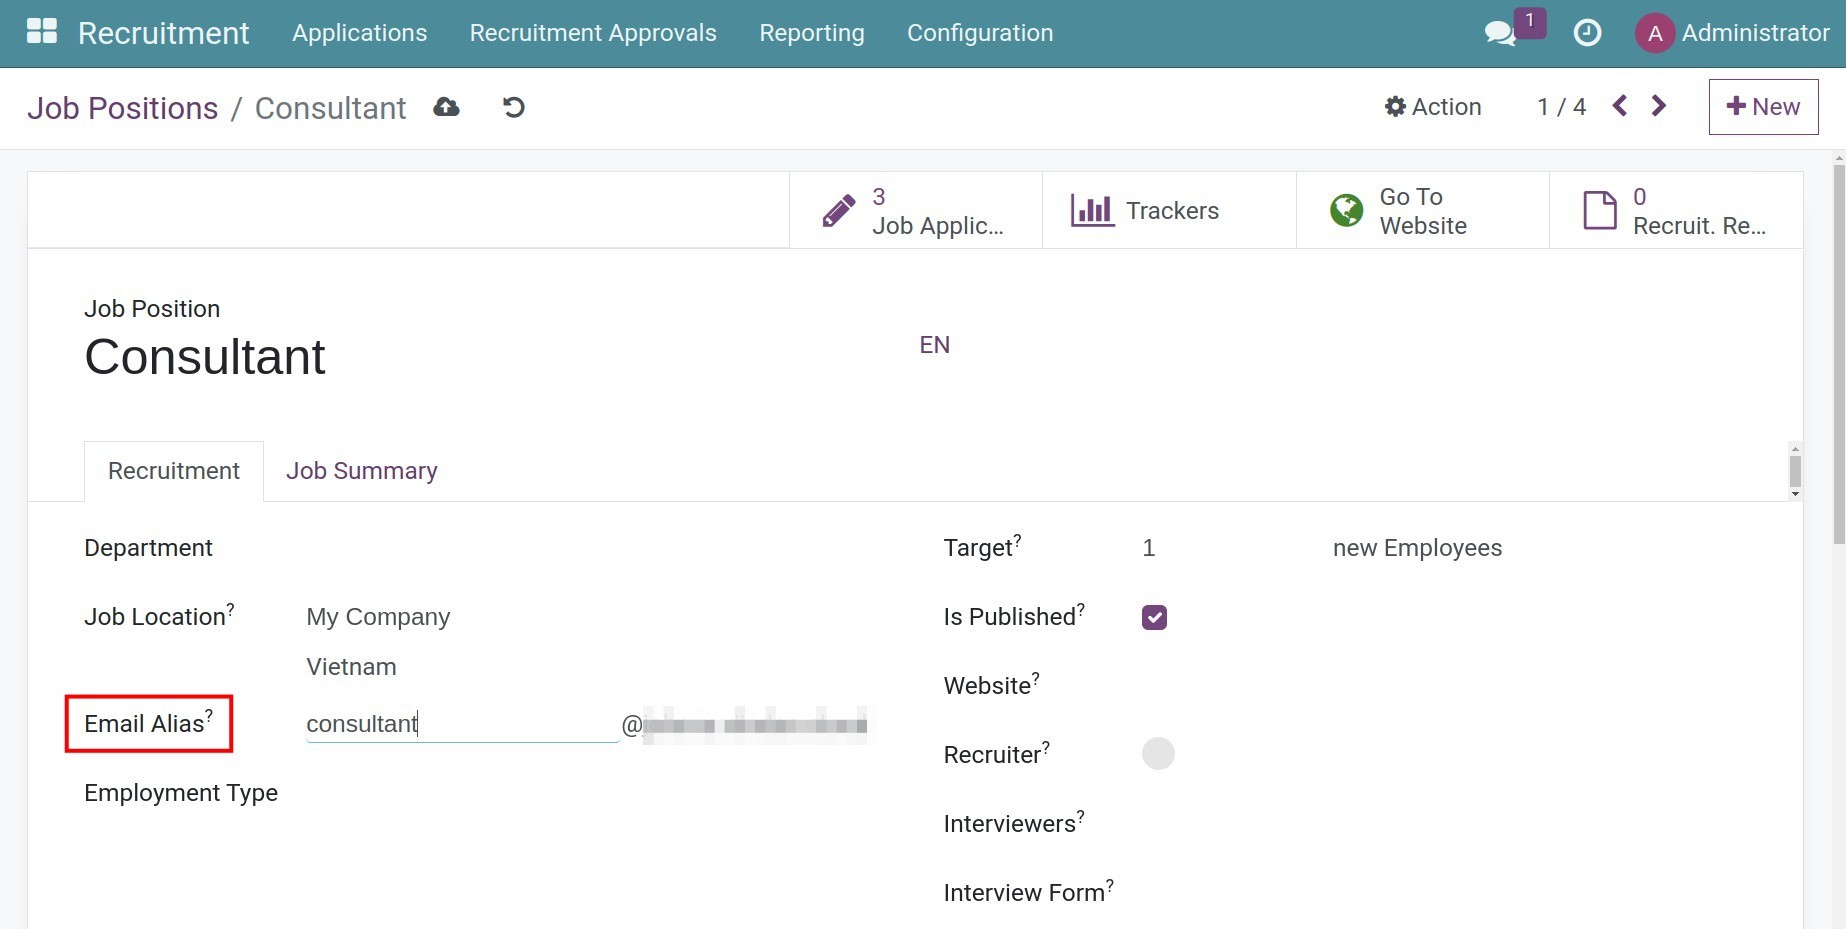Go to previous record arrow
Image resolution: width=1846 pixels, height=929 pixels.
[1620, 106]
